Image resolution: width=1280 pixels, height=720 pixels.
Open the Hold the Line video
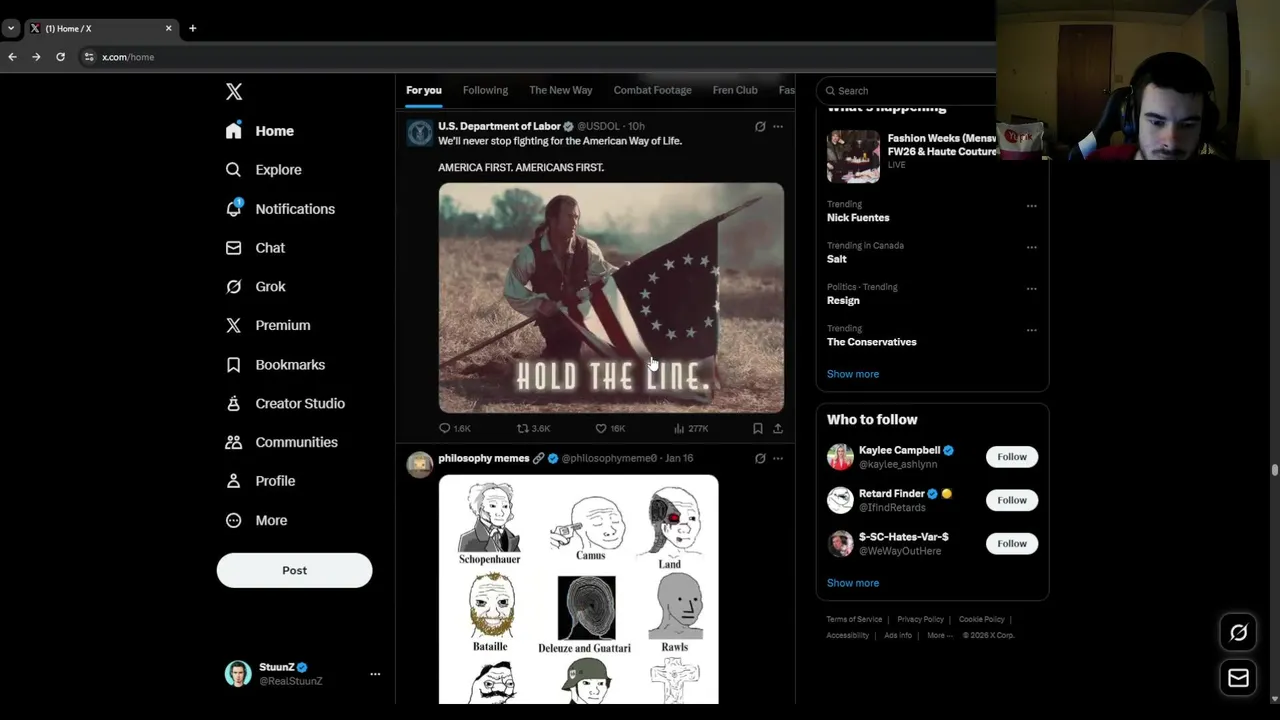(x=611, y=298)
